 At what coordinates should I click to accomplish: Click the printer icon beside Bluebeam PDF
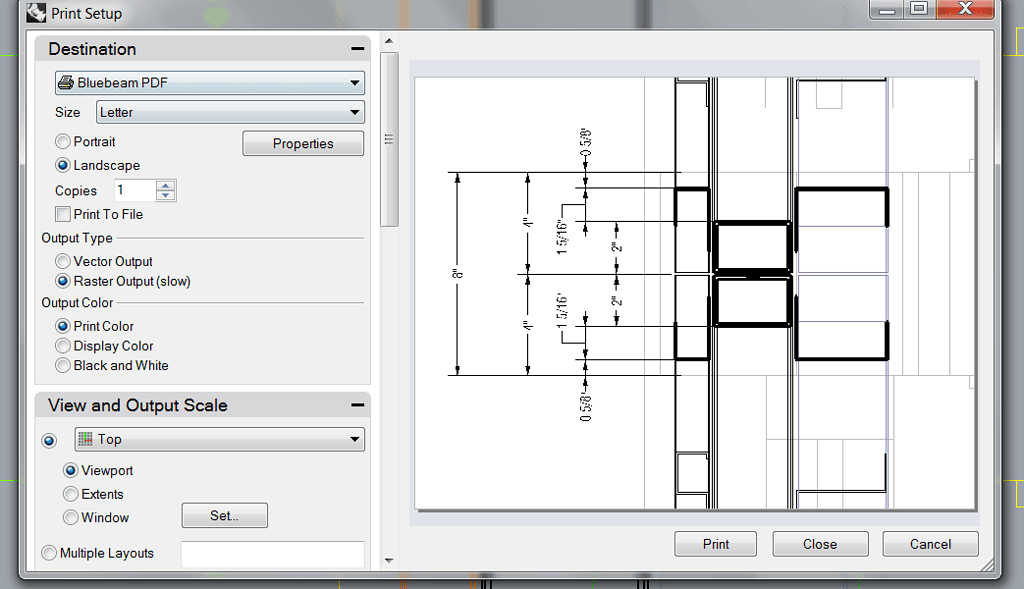[66, 83]
